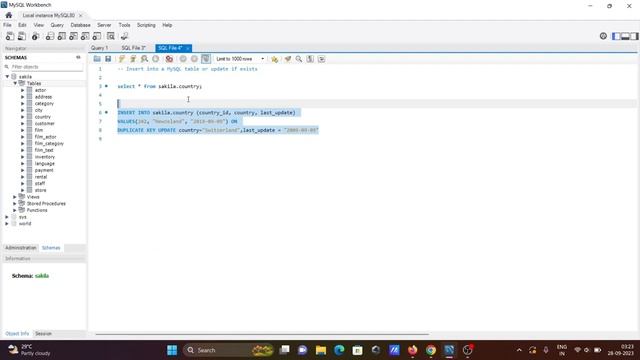Collapse the Tables folder
This screenshot has height=360, width=640.
click(15, 83)
